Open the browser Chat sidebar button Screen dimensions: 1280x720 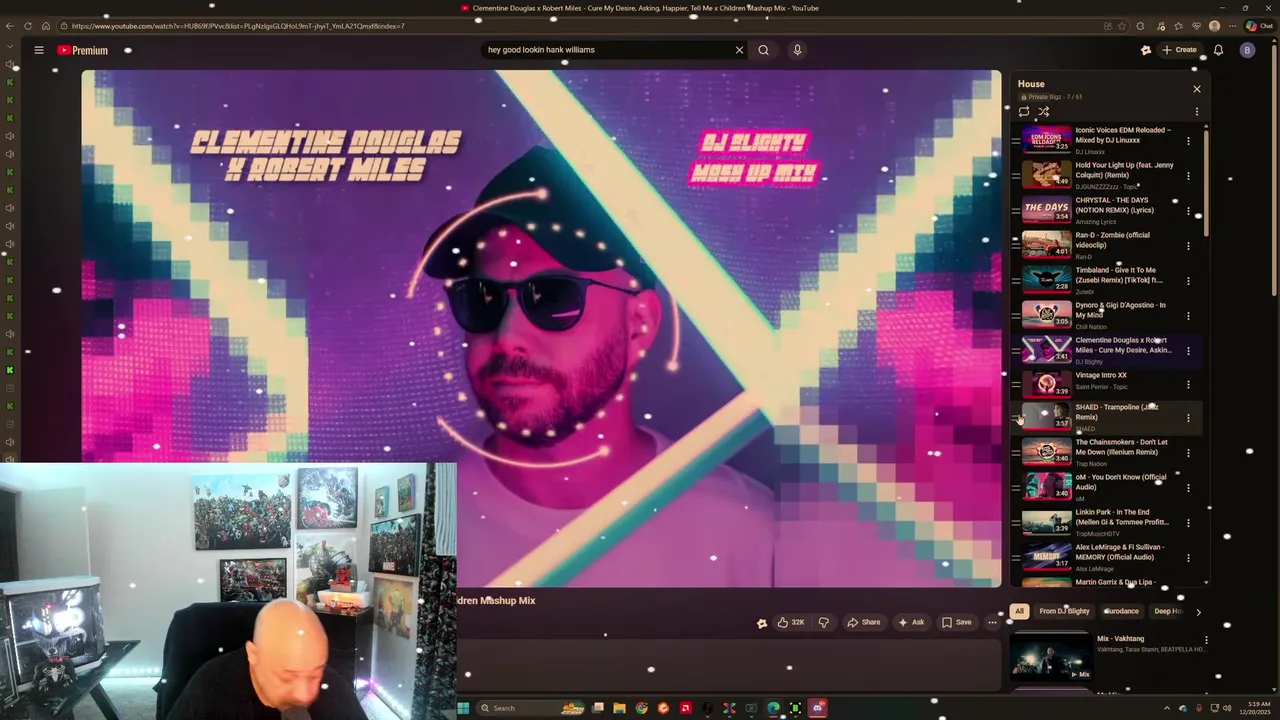pyautogui.click(x=1259, y=26)
